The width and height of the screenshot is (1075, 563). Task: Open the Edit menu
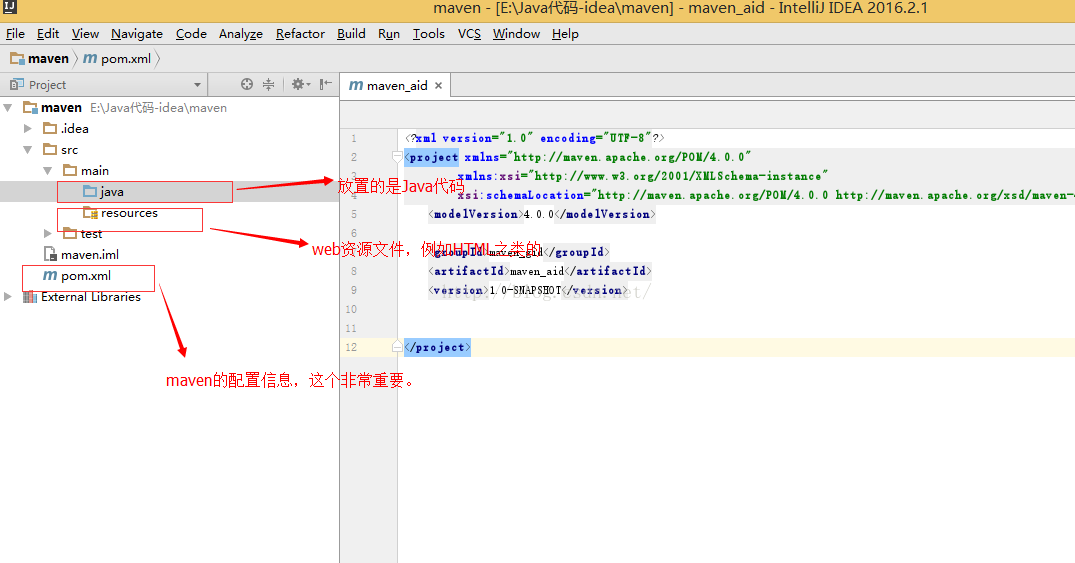[47, 34]
